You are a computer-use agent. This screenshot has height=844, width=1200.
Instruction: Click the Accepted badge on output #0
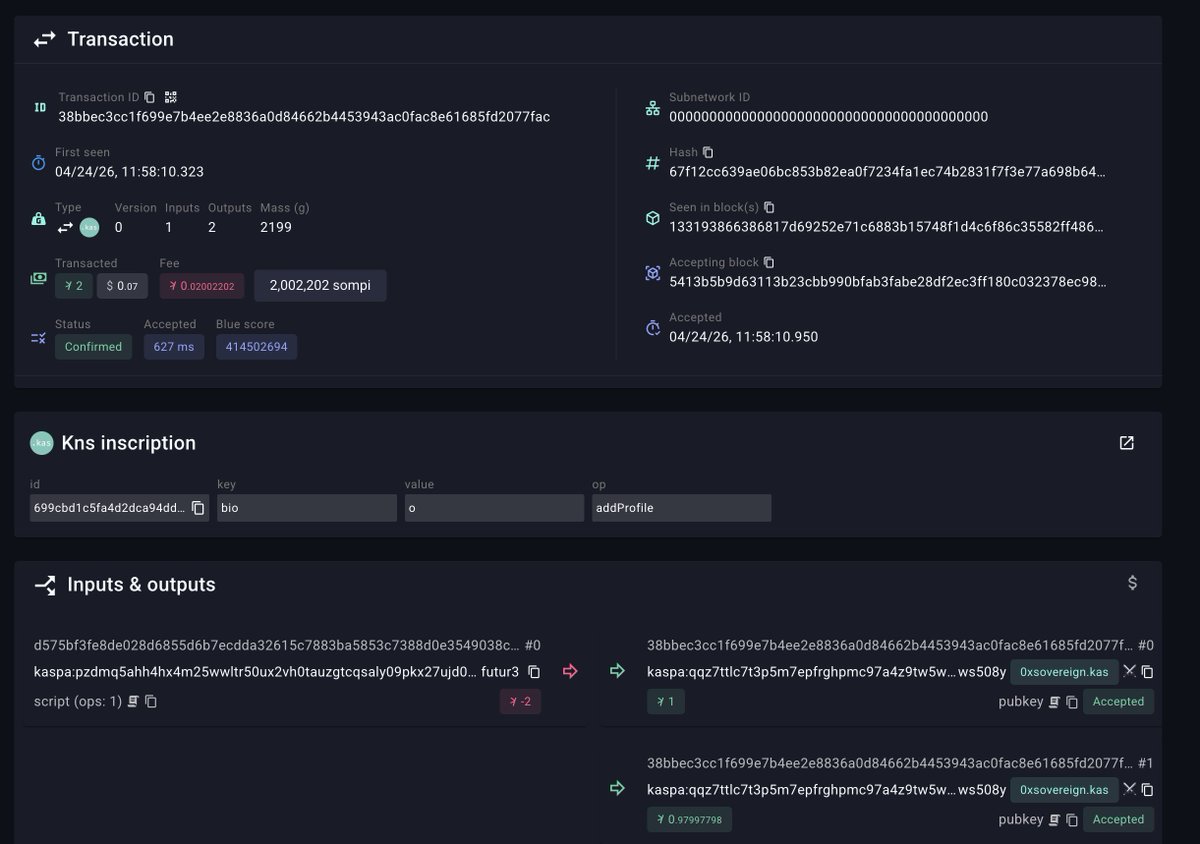coord(1118,702)
